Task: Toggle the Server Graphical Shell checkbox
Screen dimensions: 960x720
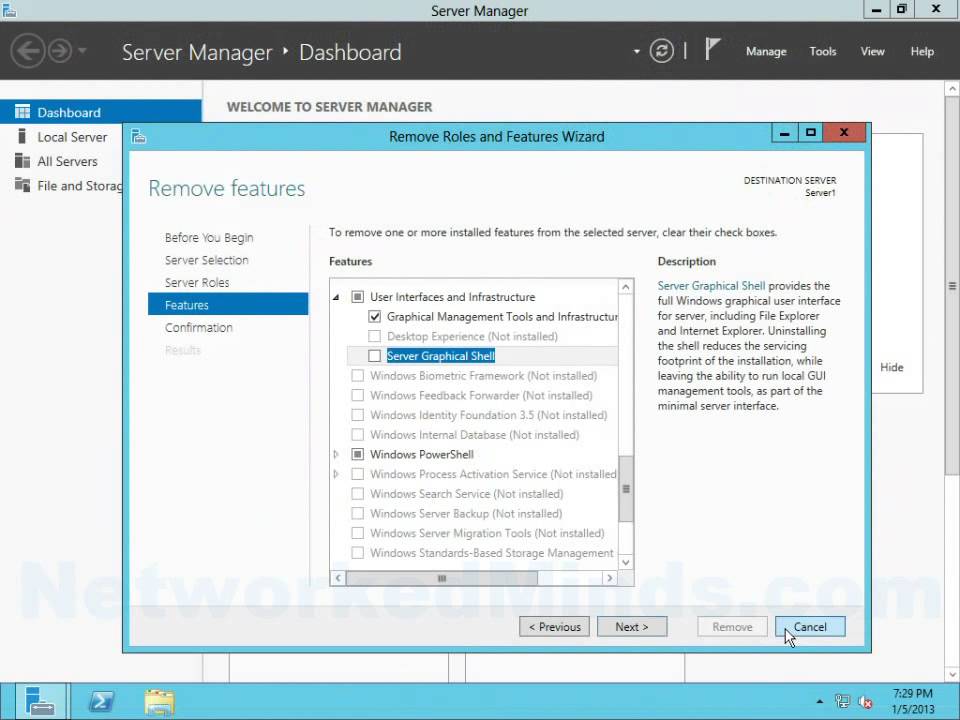Action: tap(375, 356)
